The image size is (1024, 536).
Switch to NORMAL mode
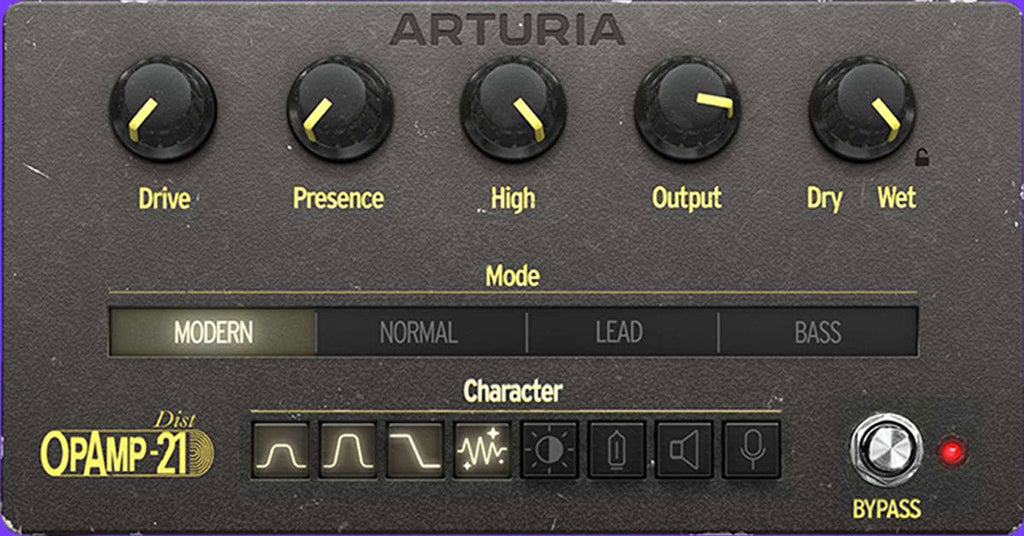(420, 332)
